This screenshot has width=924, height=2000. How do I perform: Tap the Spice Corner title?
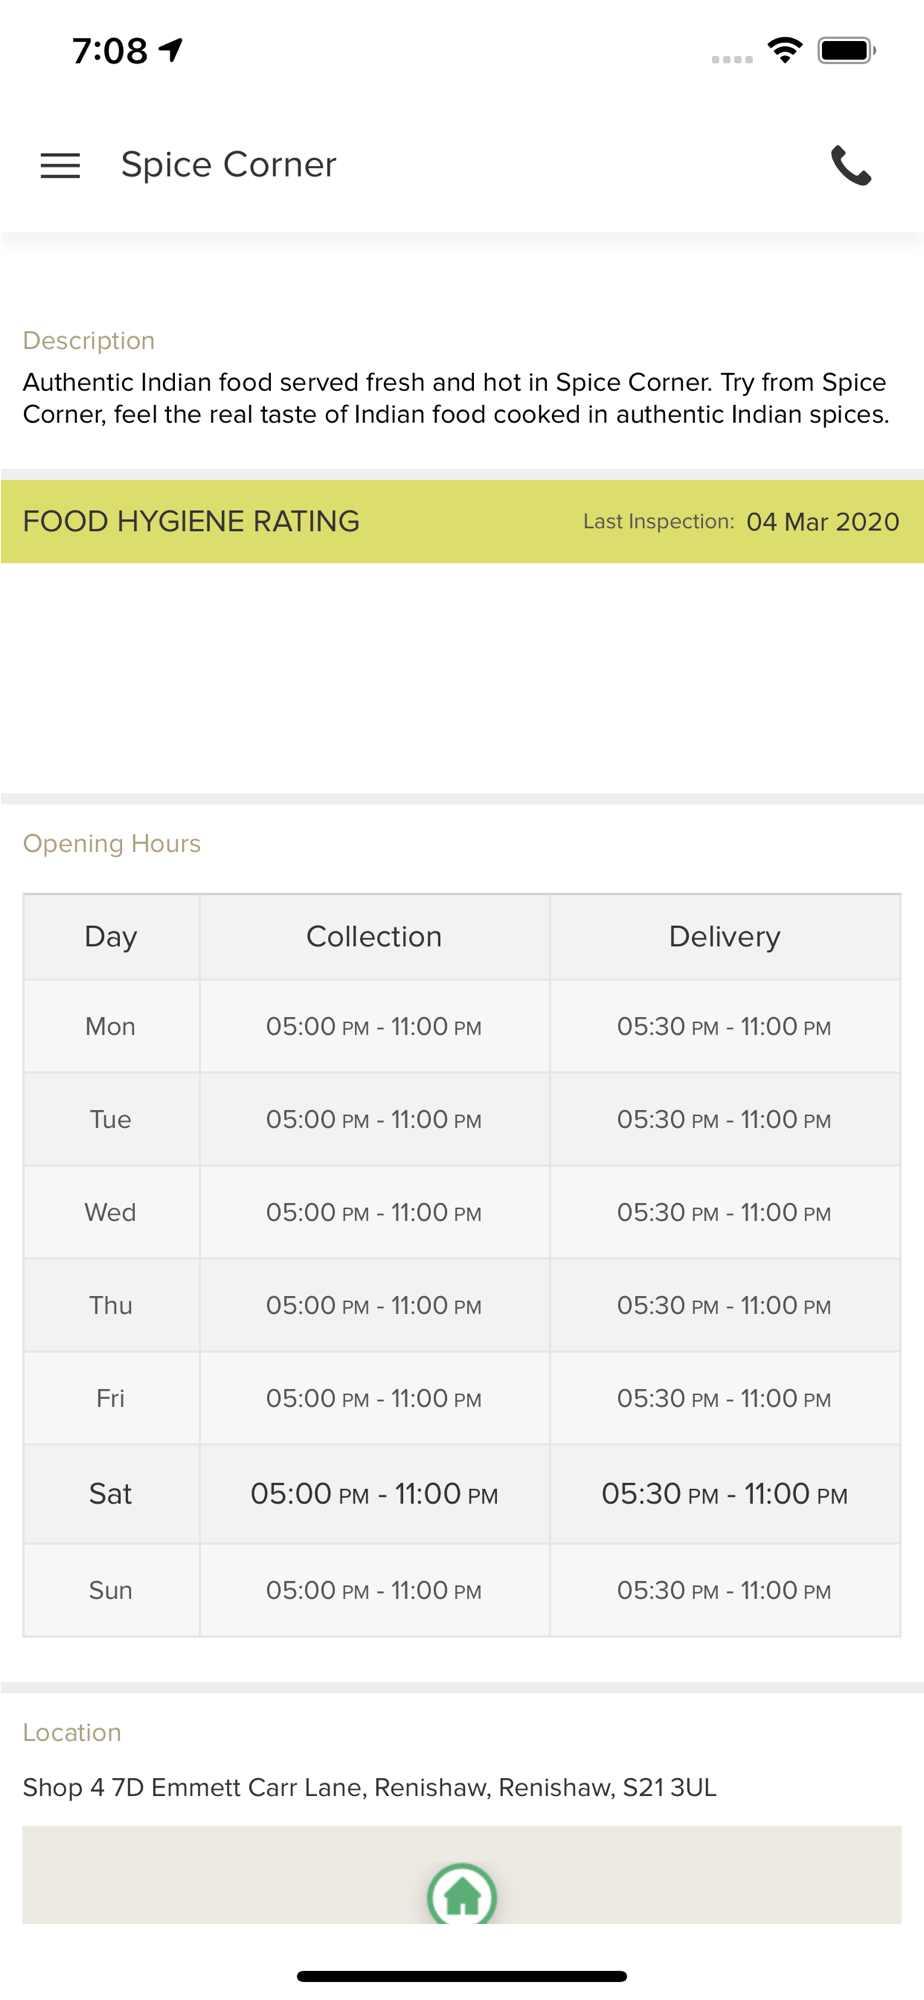coord(229,165)
